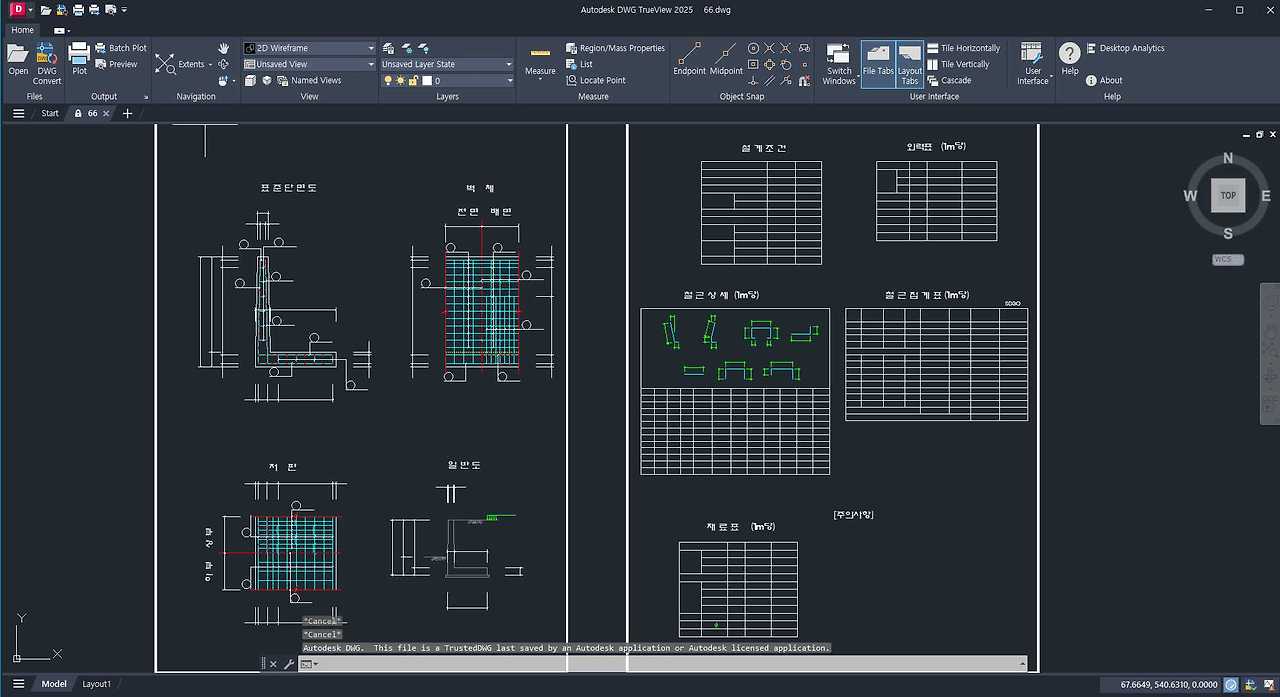Open the Start file tab

[x=50, y=114]
